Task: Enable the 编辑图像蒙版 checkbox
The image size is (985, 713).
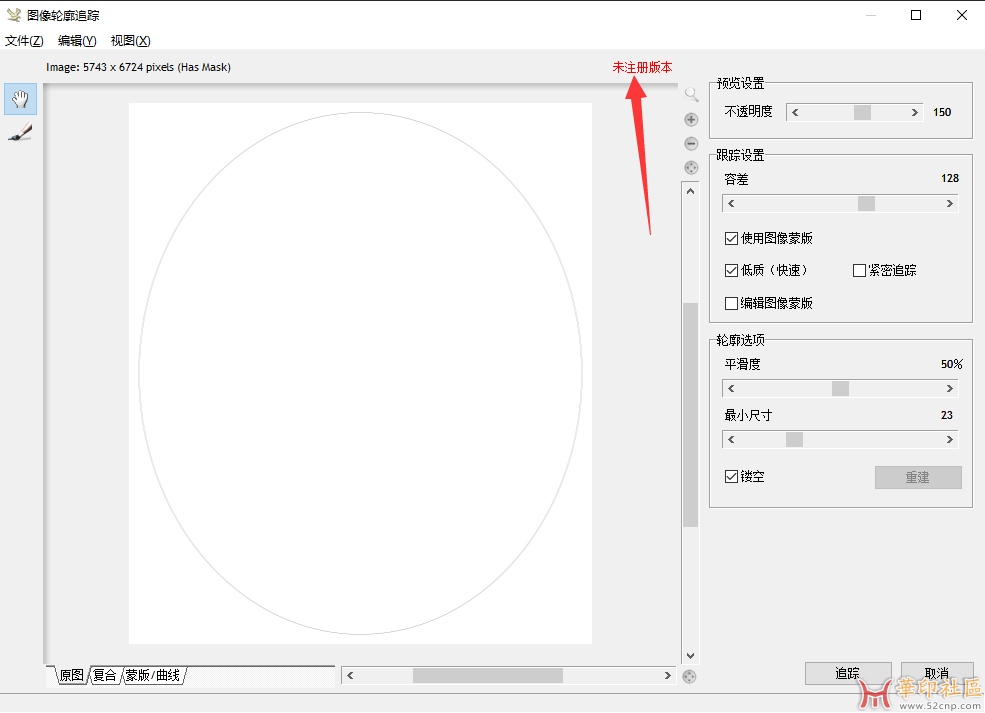Action: click(x=732, y=303)
